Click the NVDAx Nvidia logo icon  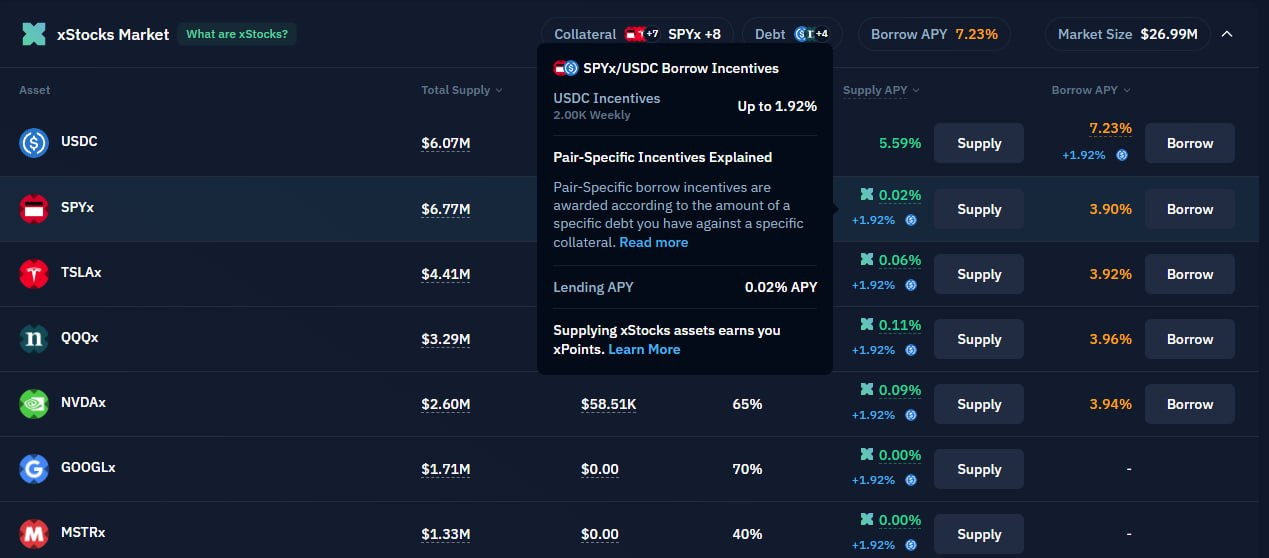(34, 404)
